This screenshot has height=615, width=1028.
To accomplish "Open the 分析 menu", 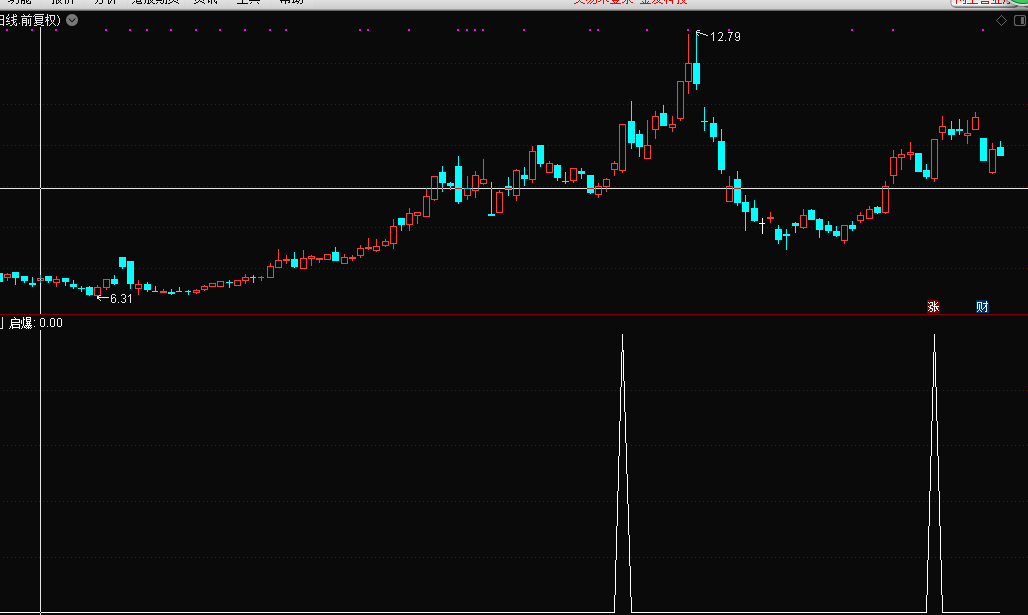I will [x=106, y=2].
